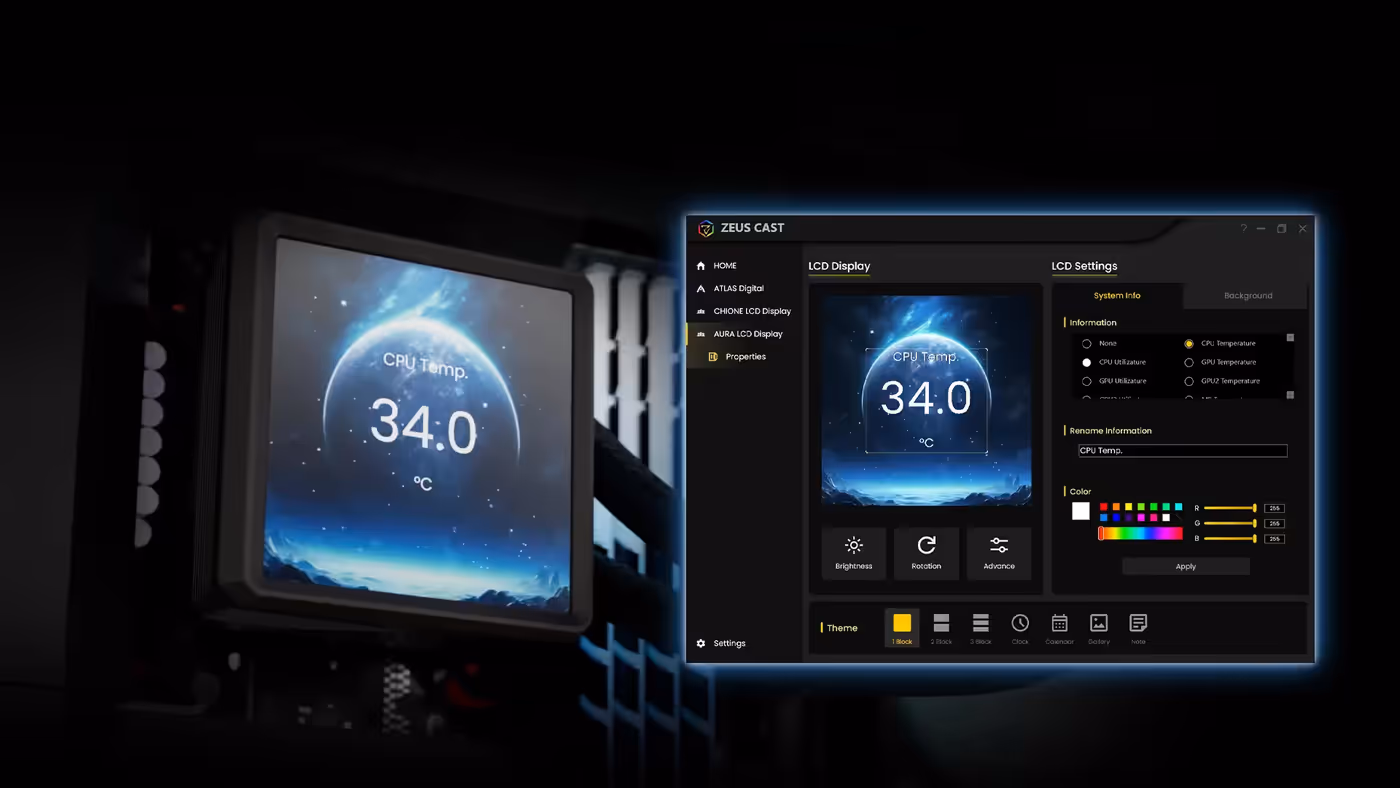1400x788 pixels.
Task: Adjust the G color slider
Action: pos(1231,523)
